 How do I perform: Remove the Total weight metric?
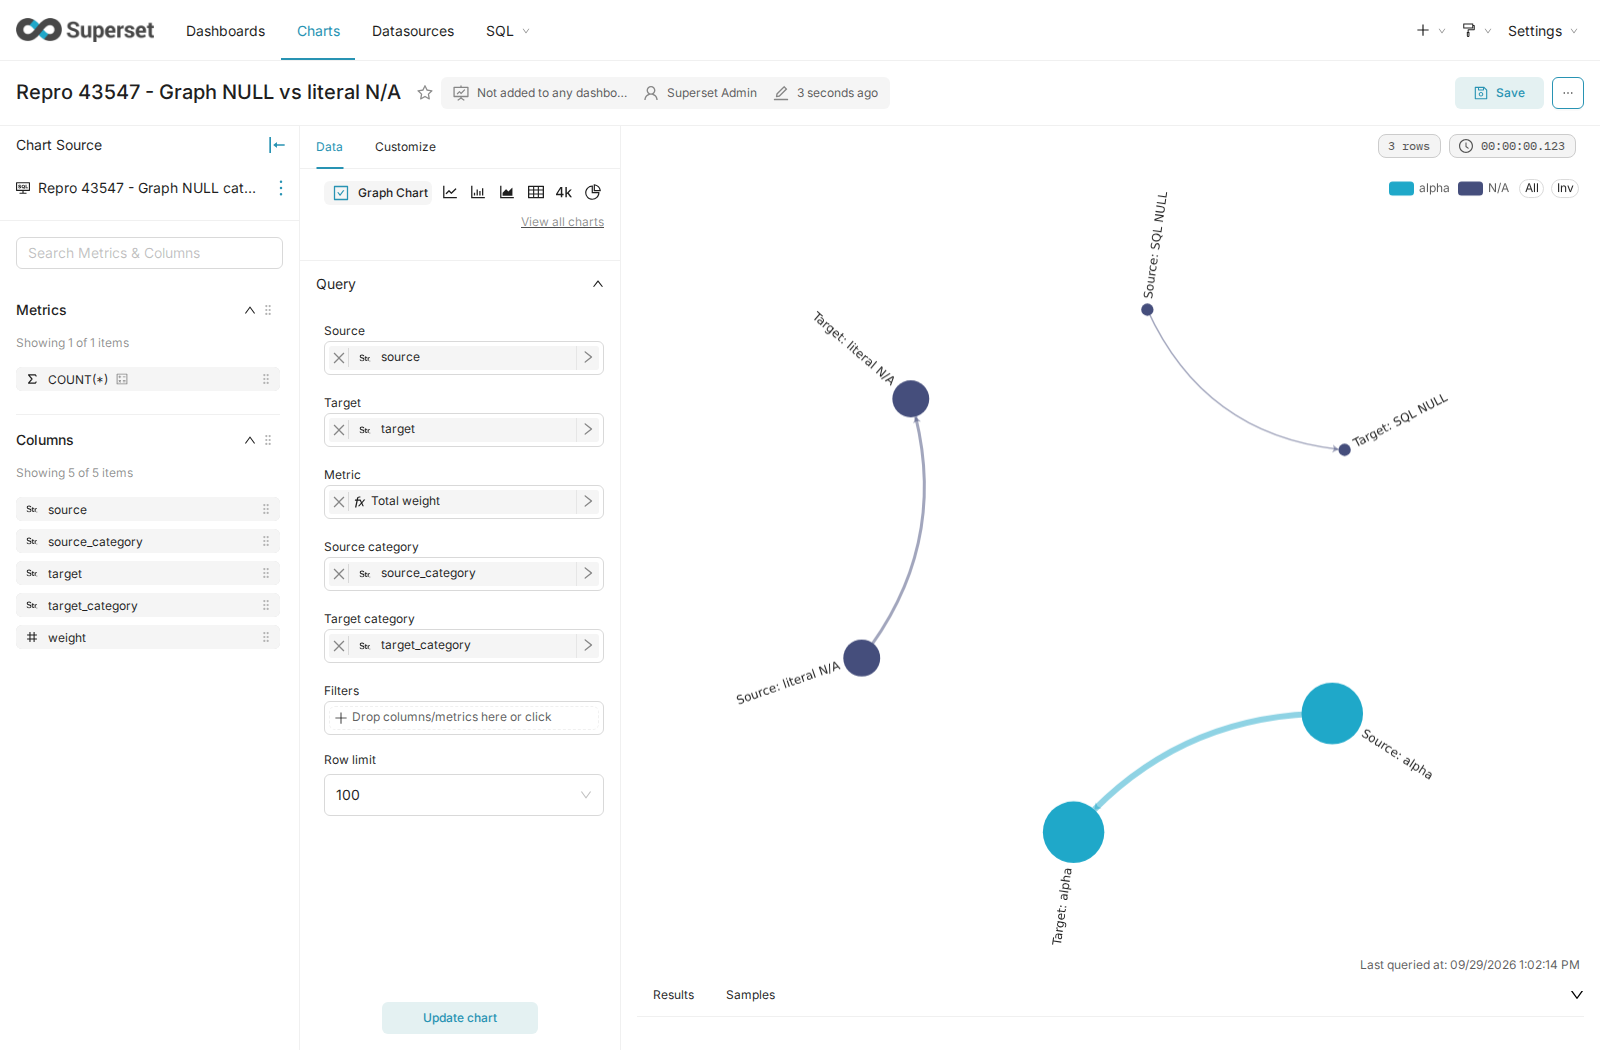click(339, 502)
